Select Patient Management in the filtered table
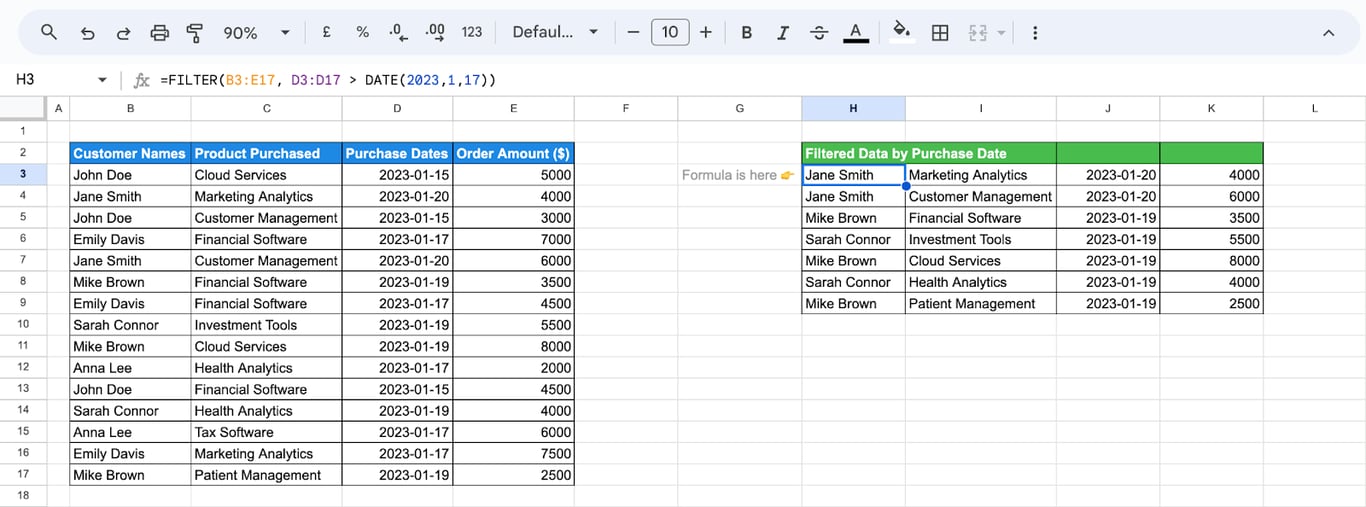 [x=980, y=304]
